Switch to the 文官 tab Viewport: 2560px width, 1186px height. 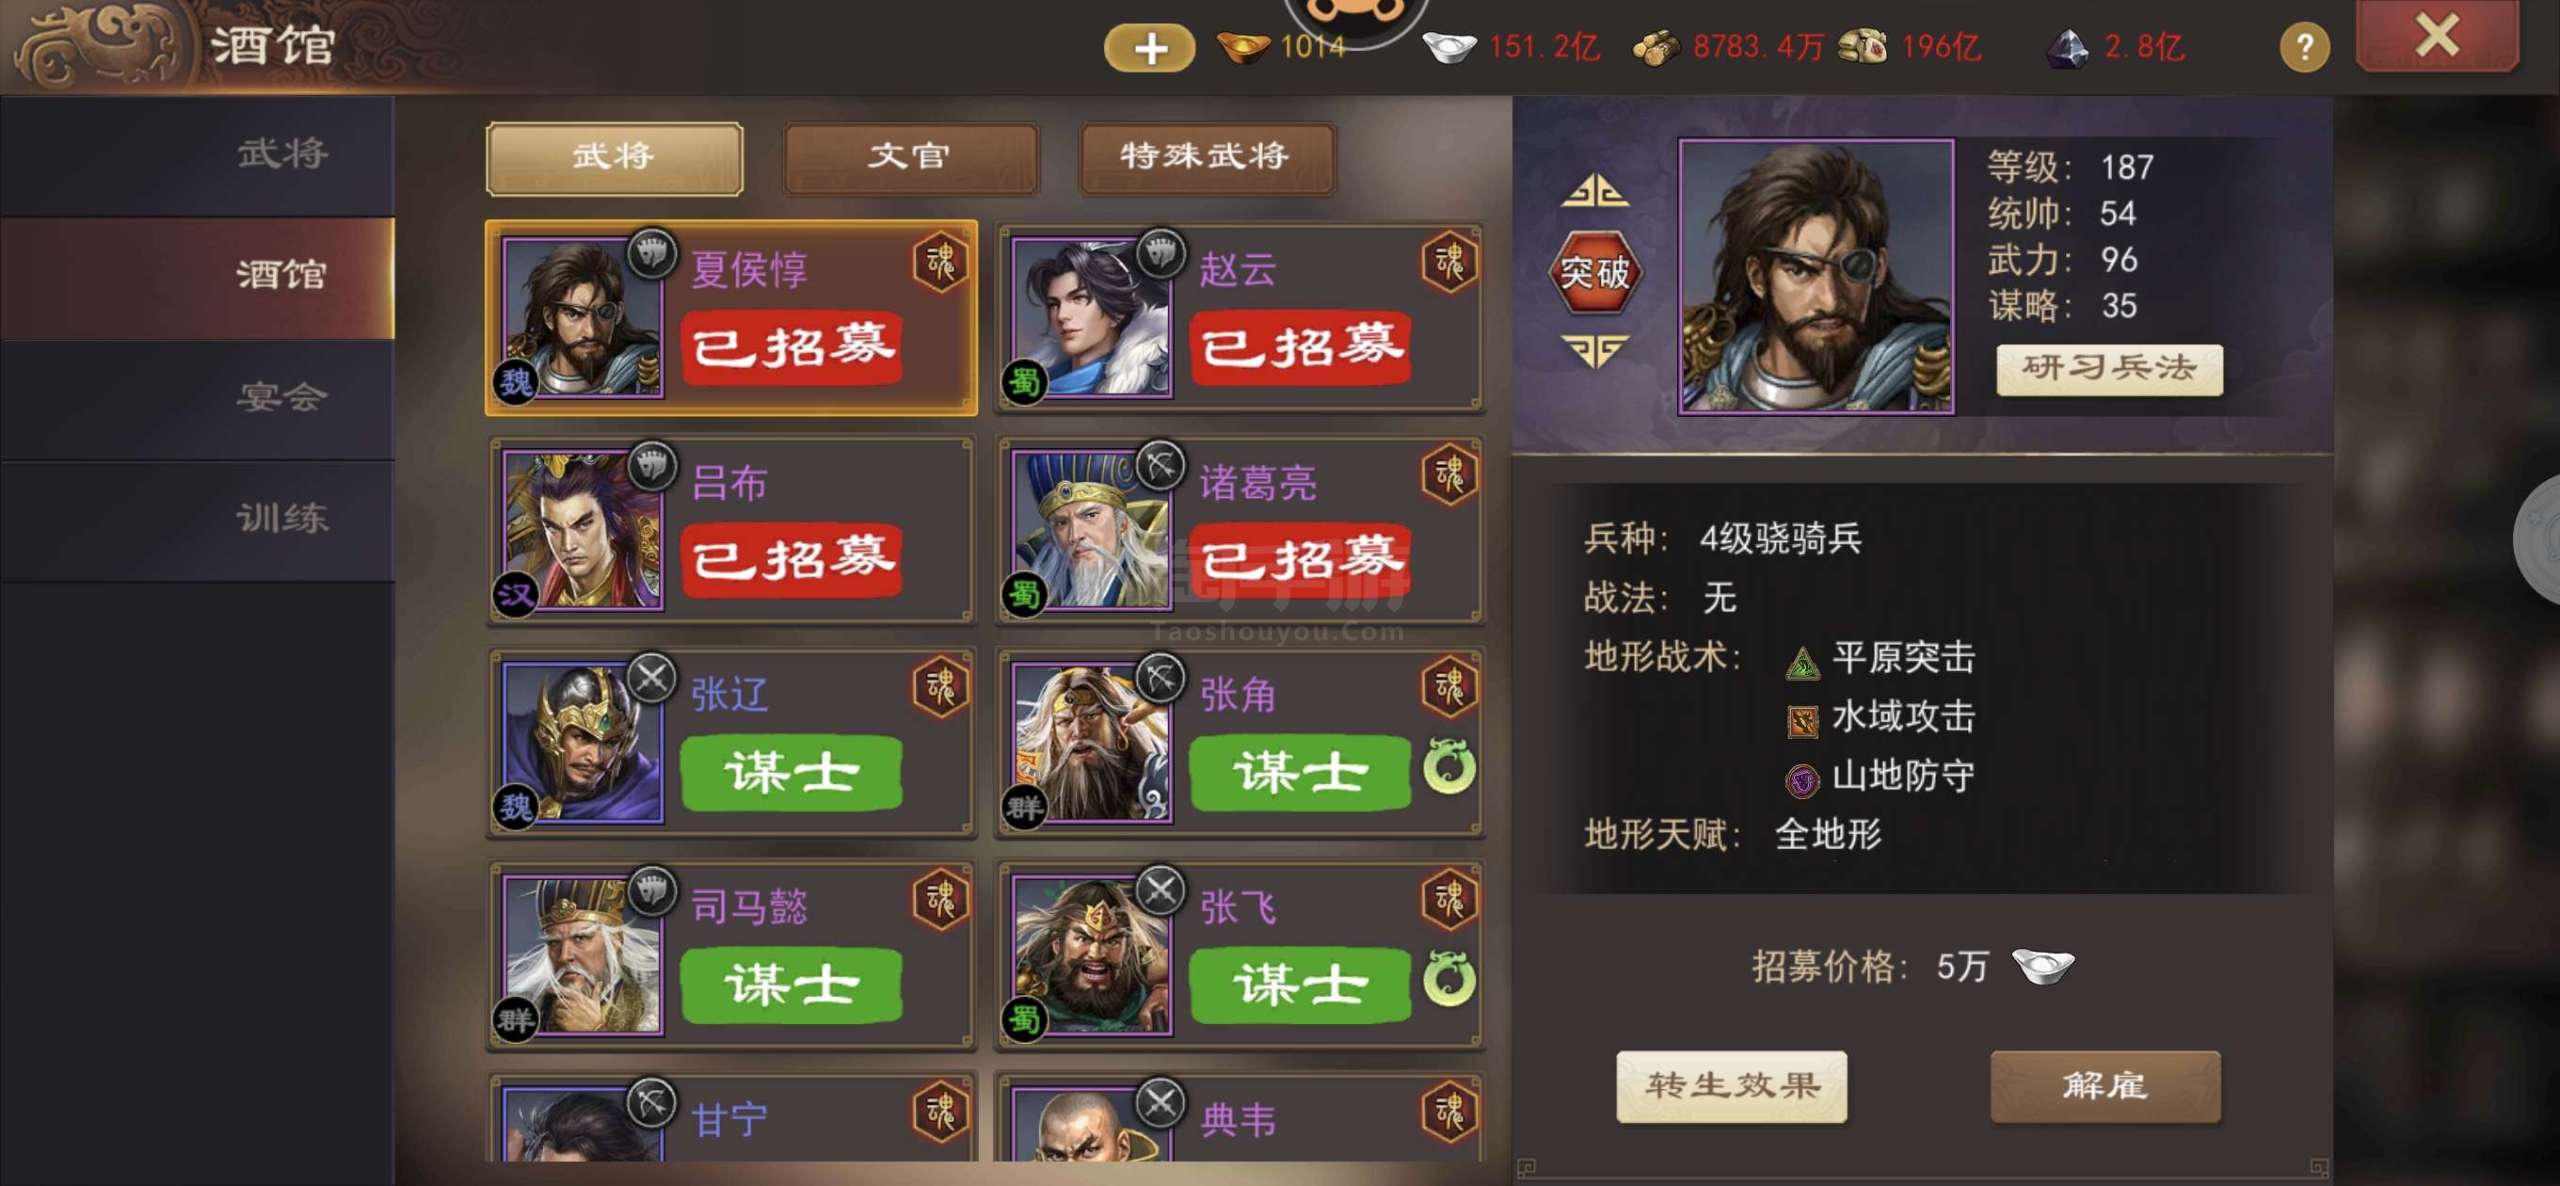[910, 157]
